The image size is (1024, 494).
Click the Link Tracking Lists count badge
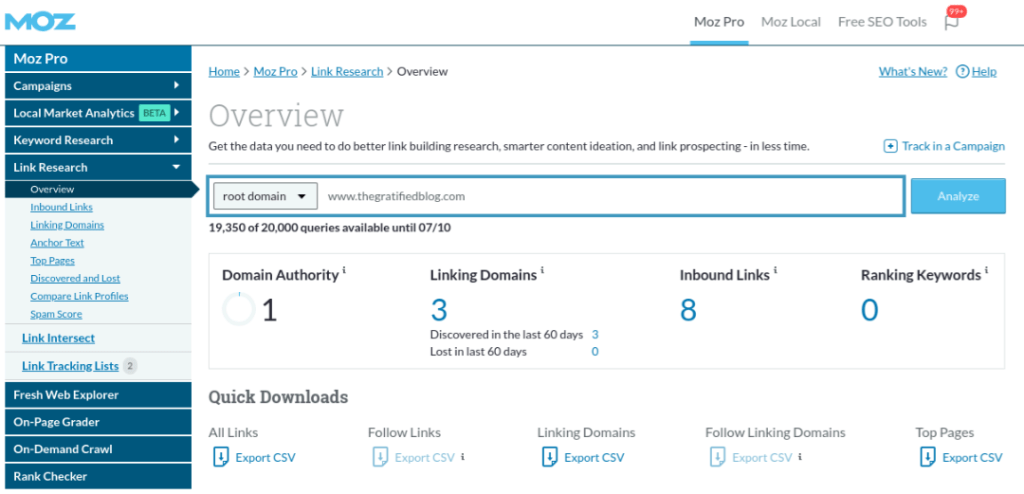[x=130, y=366]
